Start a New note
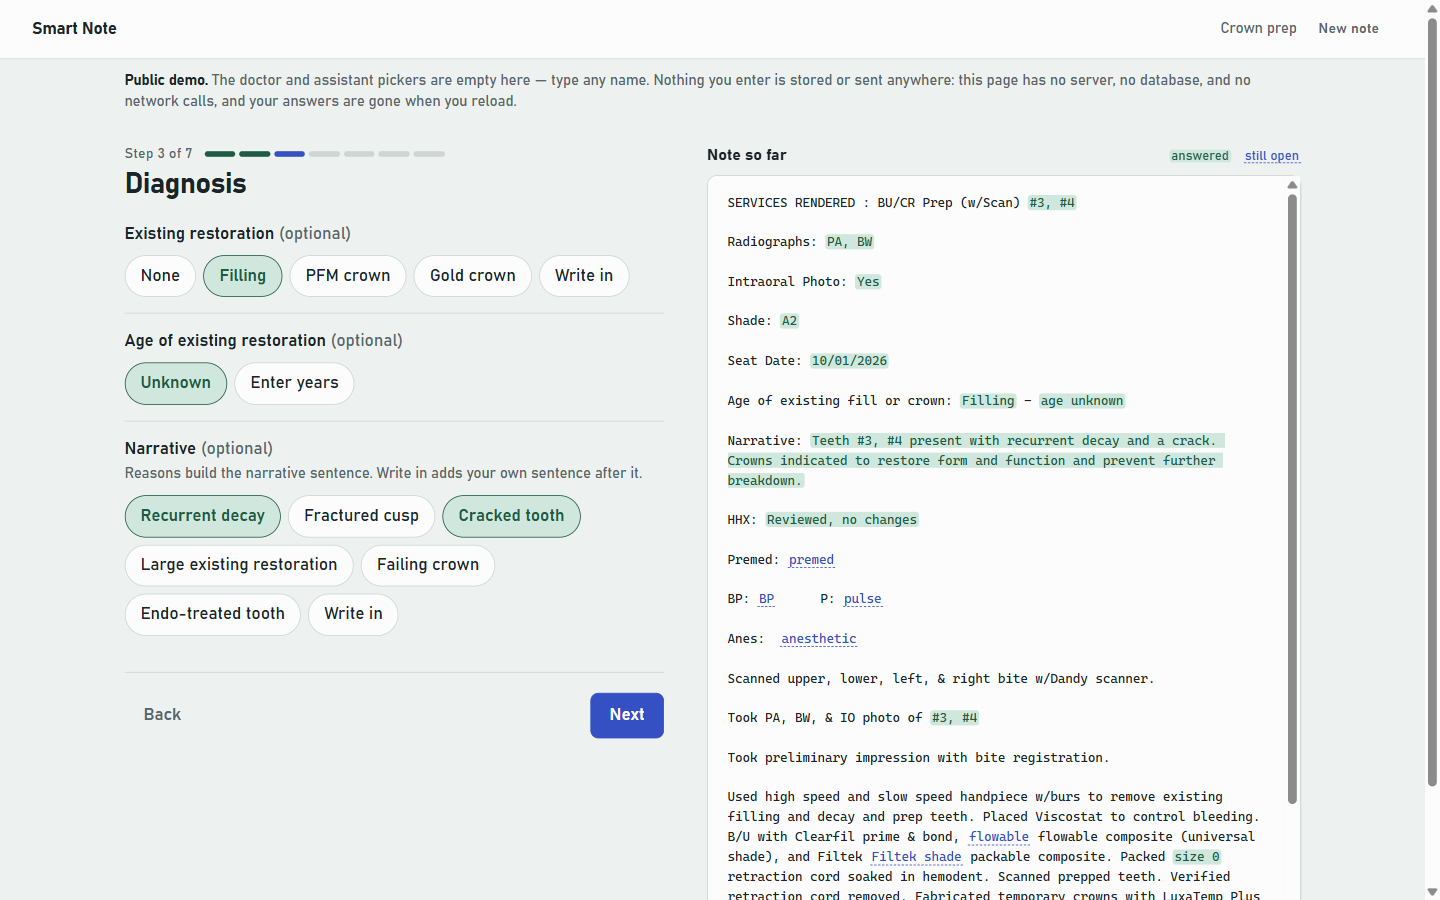The width and height of the screenshot is (1440, 900). tap(1348, 28)
